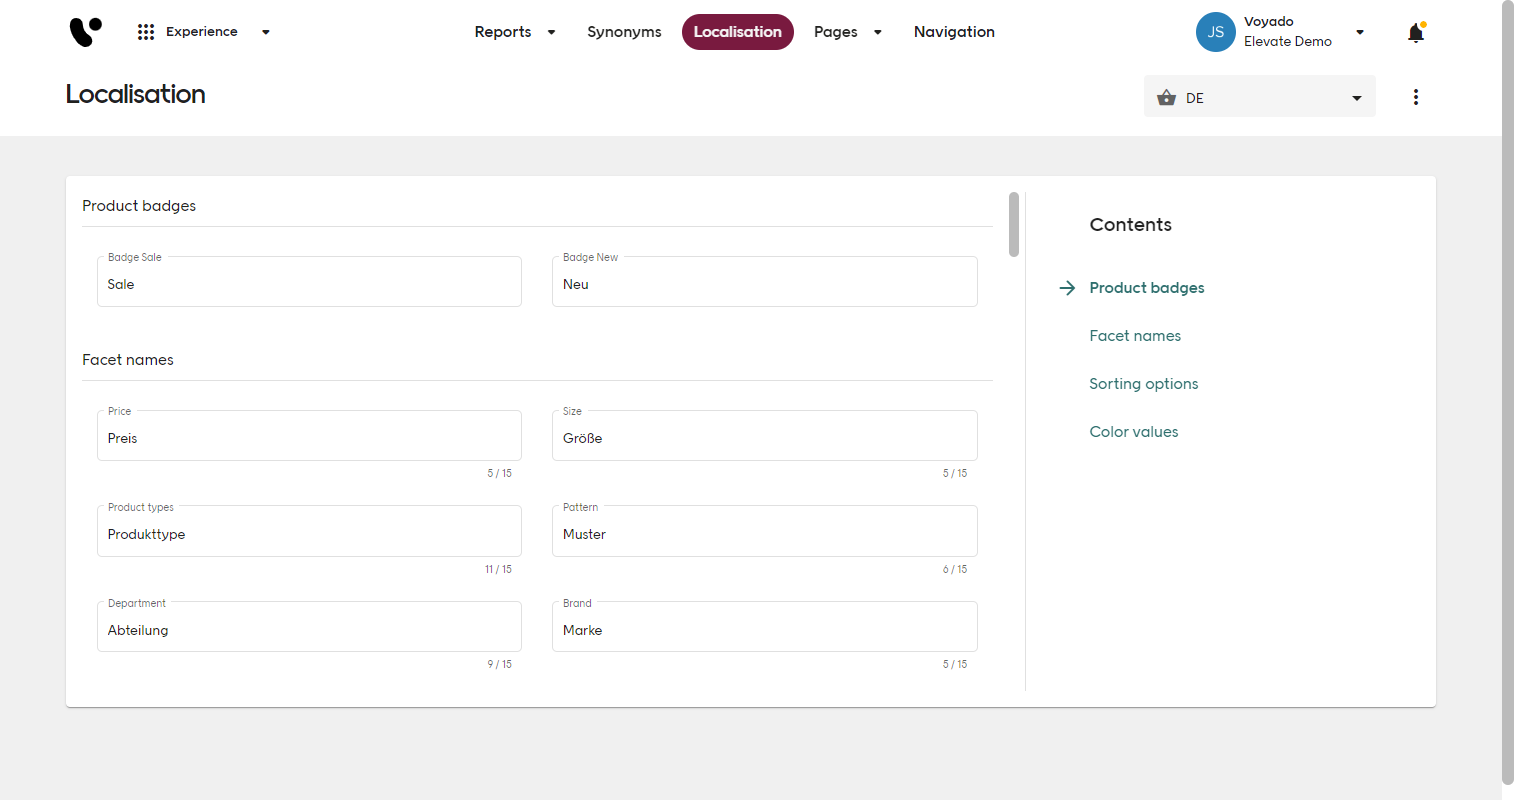Edit the Price facet name field
Image resolution: width=1514 pixels, height=800 pixels.
(309, 436)
